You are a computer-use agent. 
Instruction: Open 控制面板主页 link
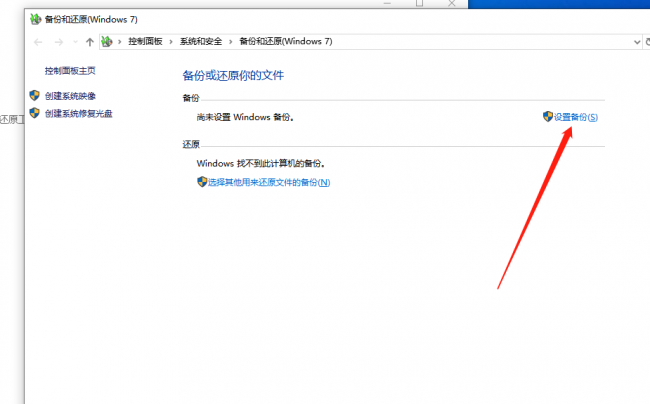coord(70,71)
